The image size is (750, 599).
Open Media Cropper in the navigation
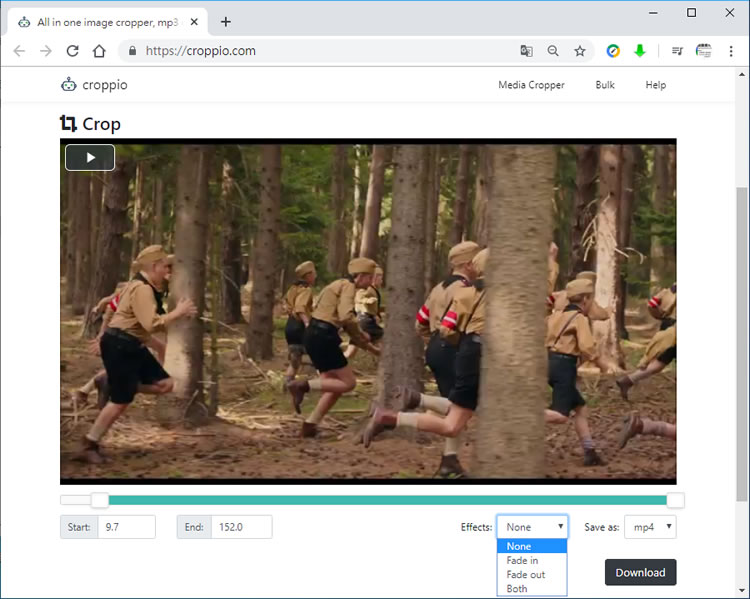[x=531, y=85]
